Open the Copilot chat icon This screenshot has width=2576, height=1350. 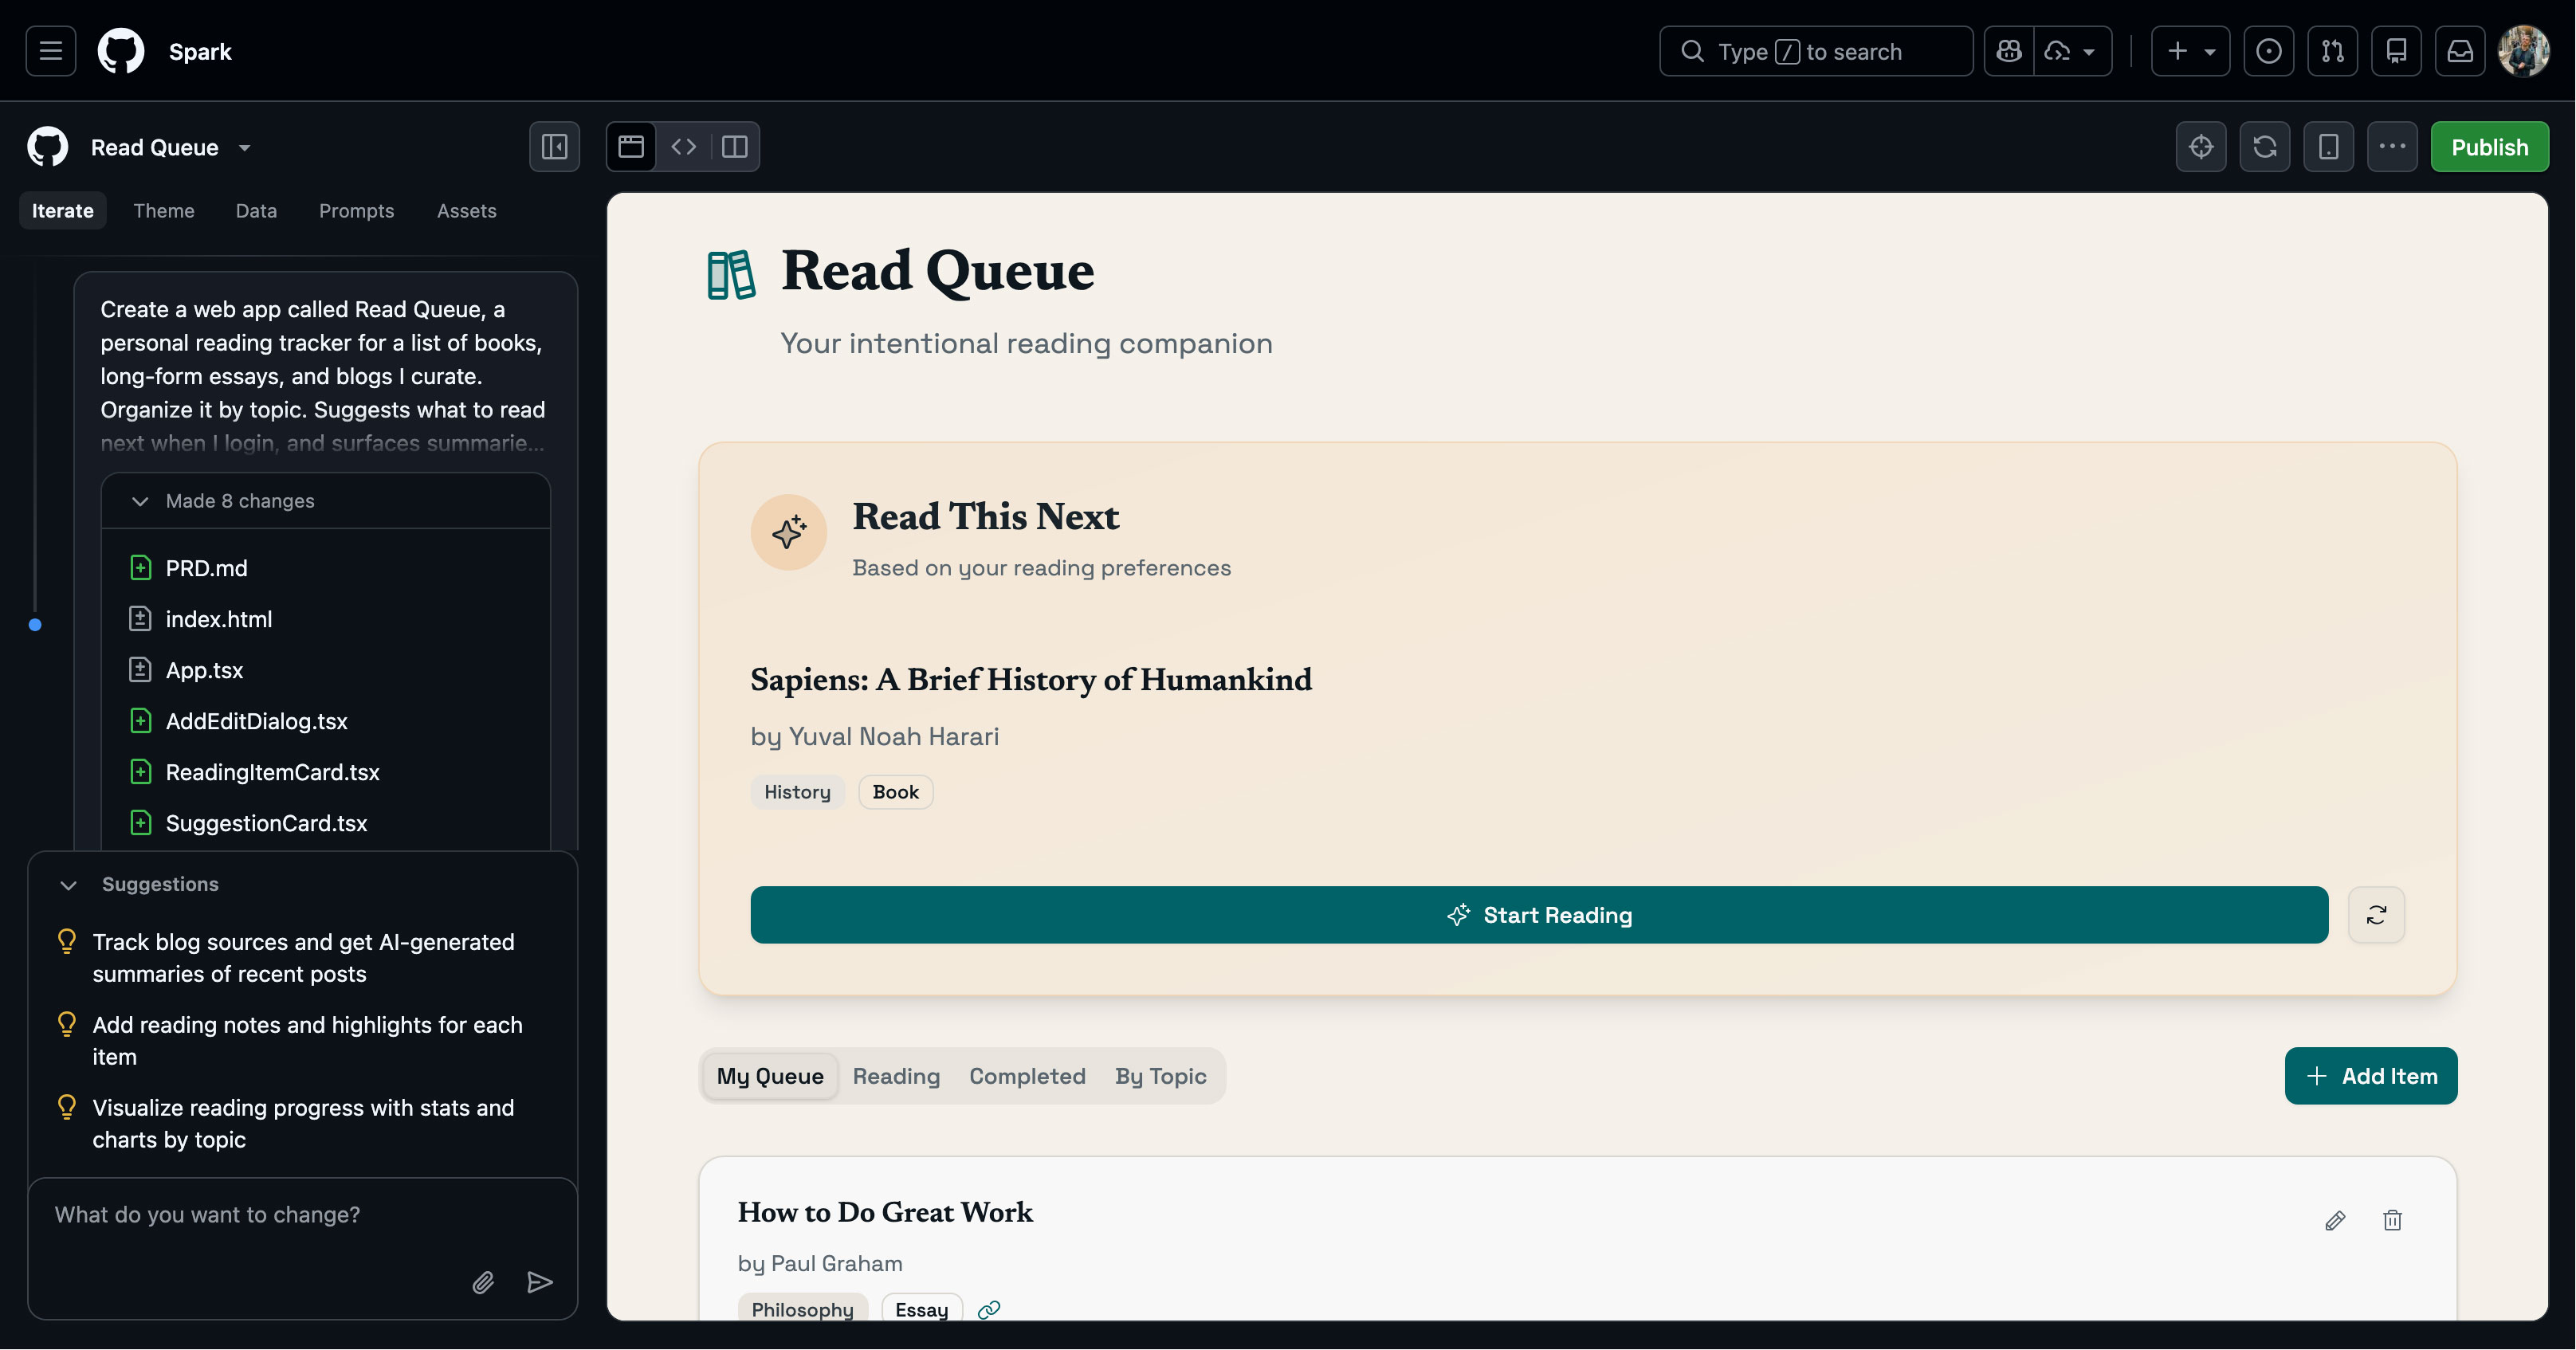[x=2009, y=51]
